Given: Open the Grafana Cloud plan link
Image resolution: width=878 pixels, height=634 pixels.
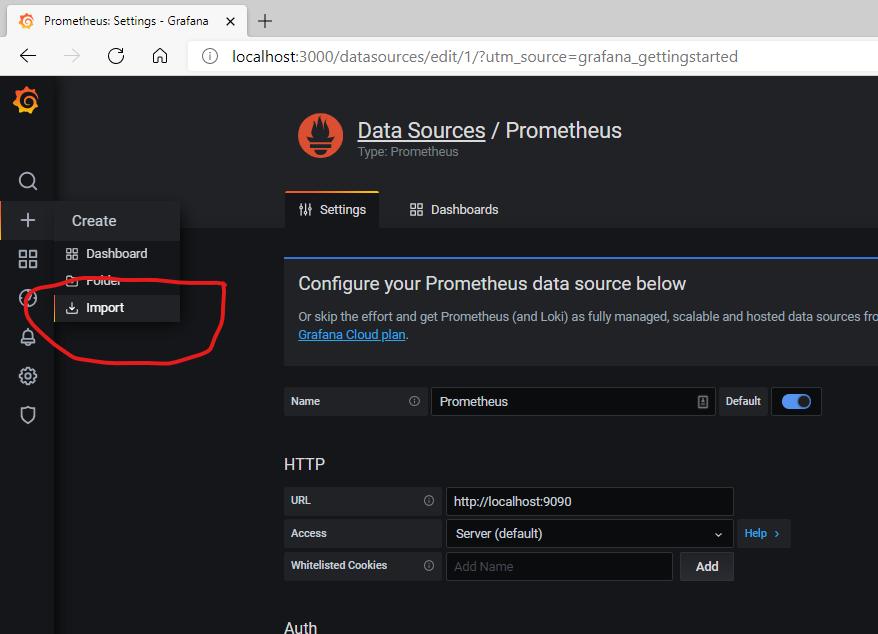Looking at the screenshot, I should tap(352, 335).
